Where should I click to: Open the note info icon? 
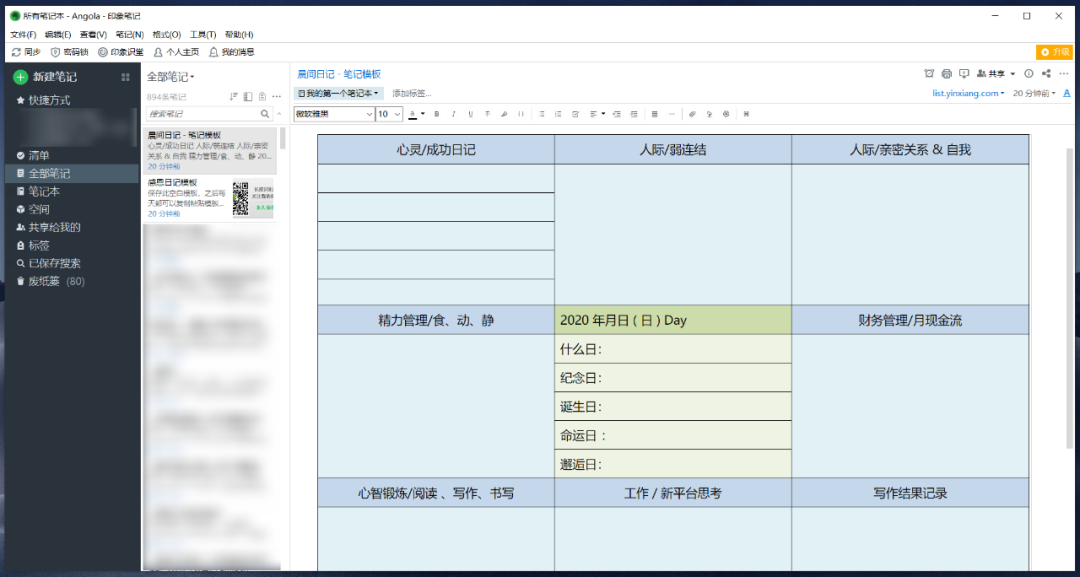tap(1029, 74)
